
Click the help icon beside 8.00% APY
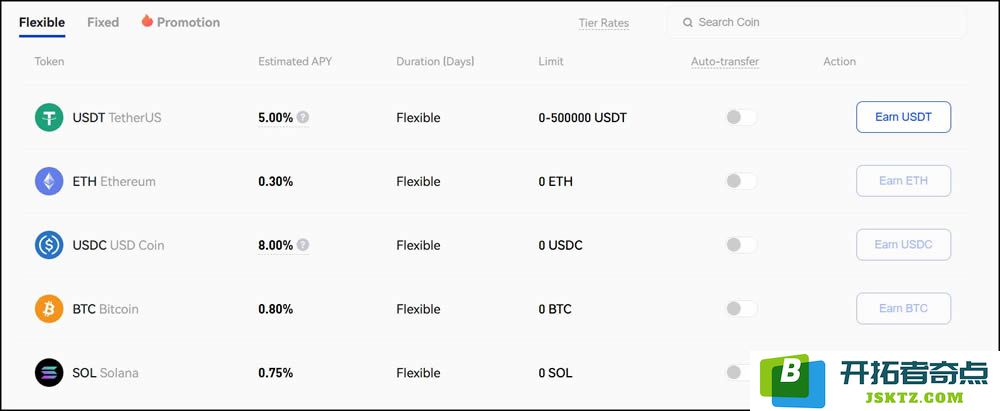[x=303, y=245]
